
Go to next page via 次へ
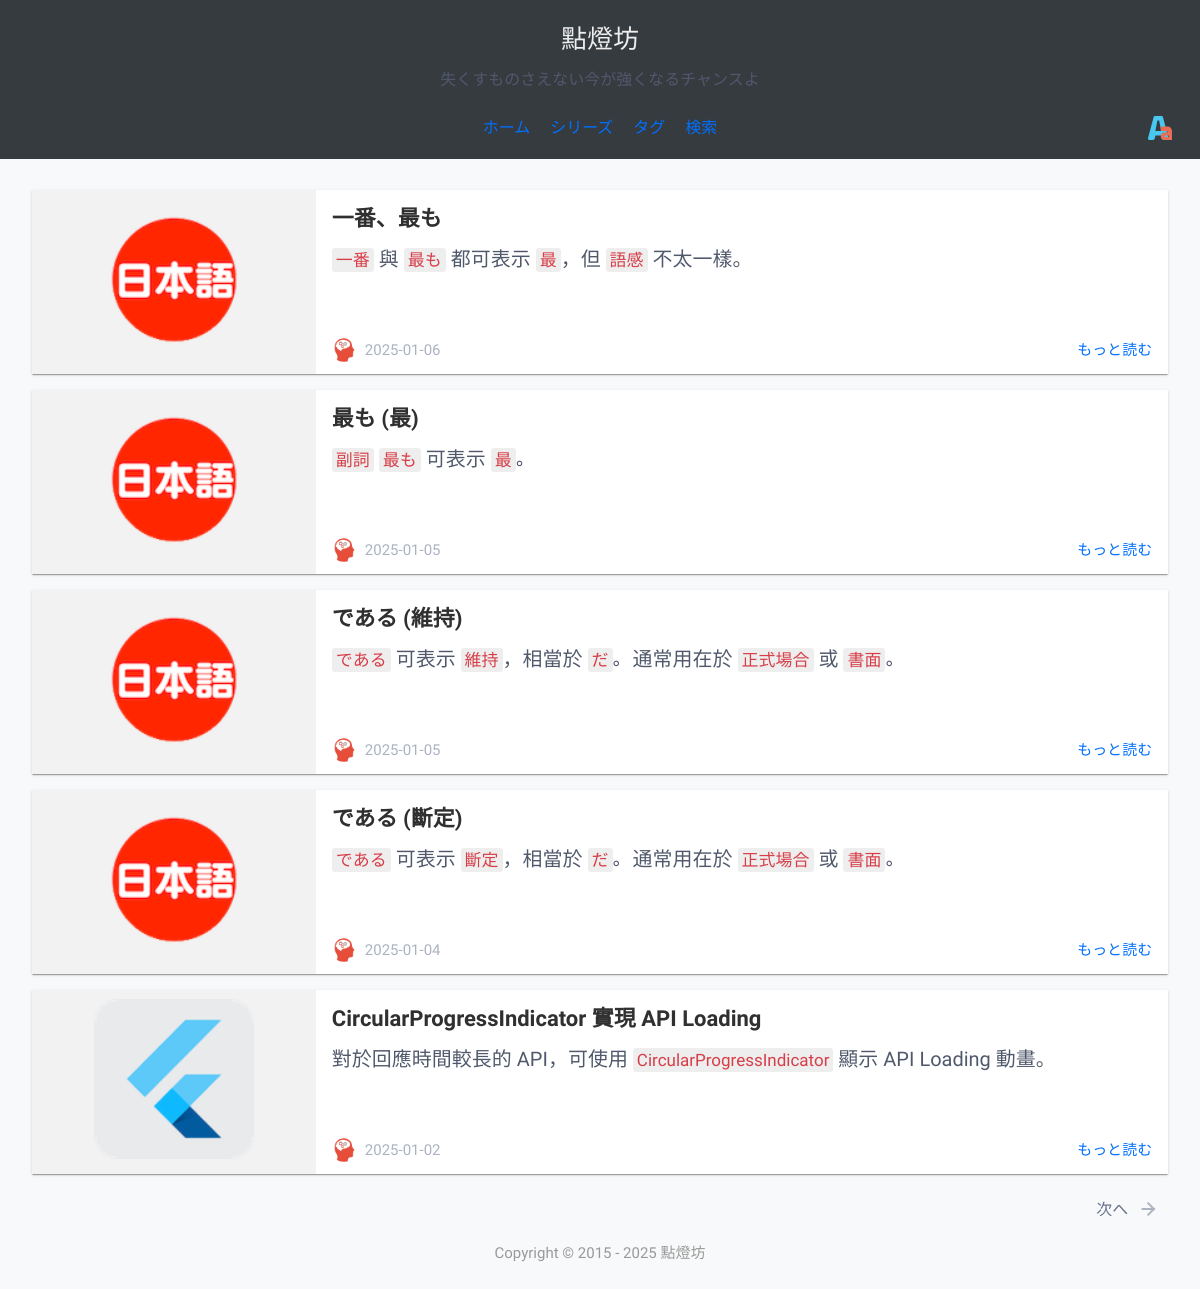click(x=1112, y=1209)
